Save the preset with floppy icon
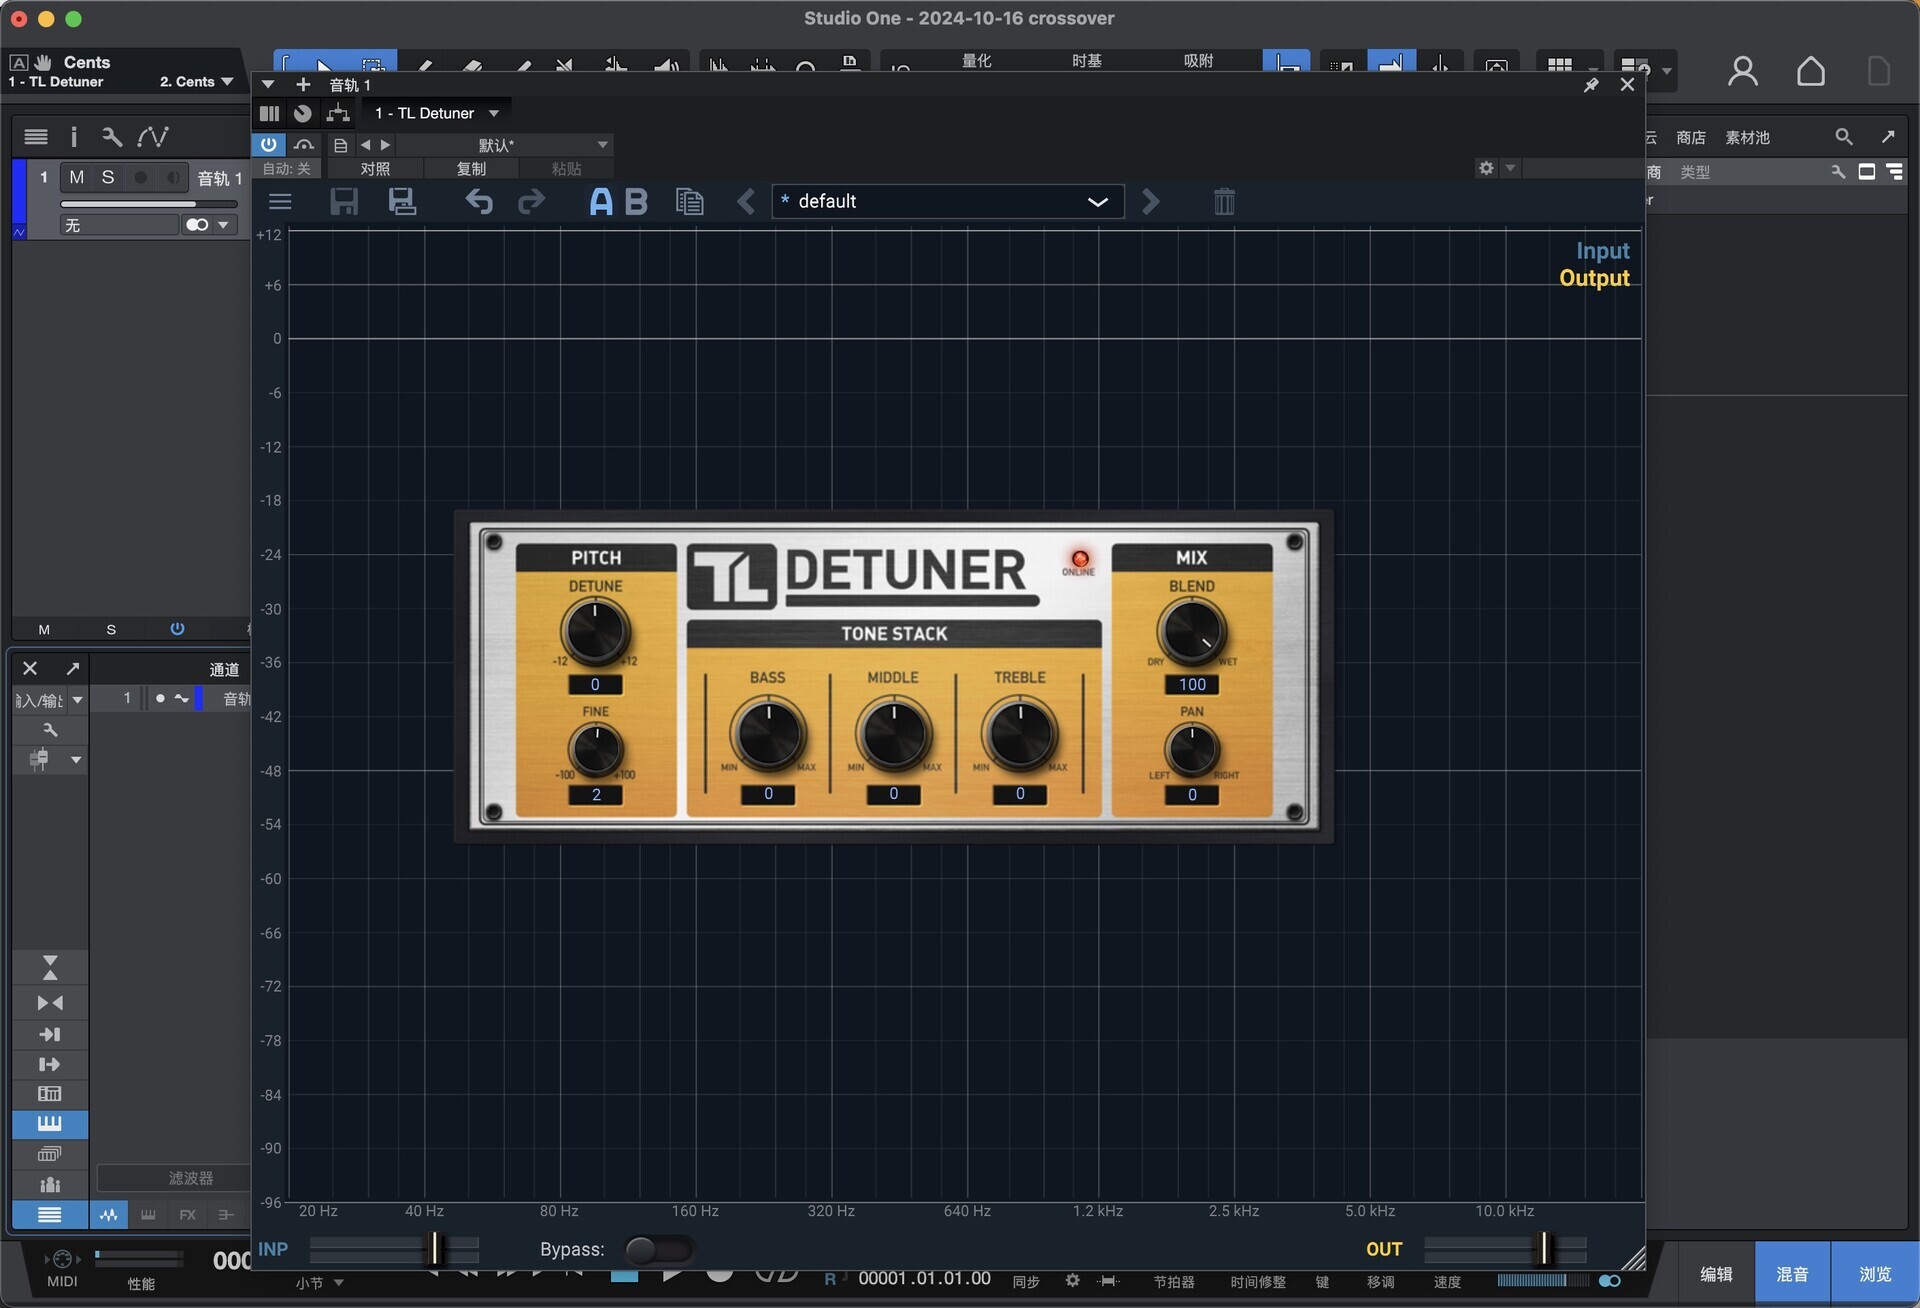This screenshot has height=1308, width=1920. pos(344,202)
